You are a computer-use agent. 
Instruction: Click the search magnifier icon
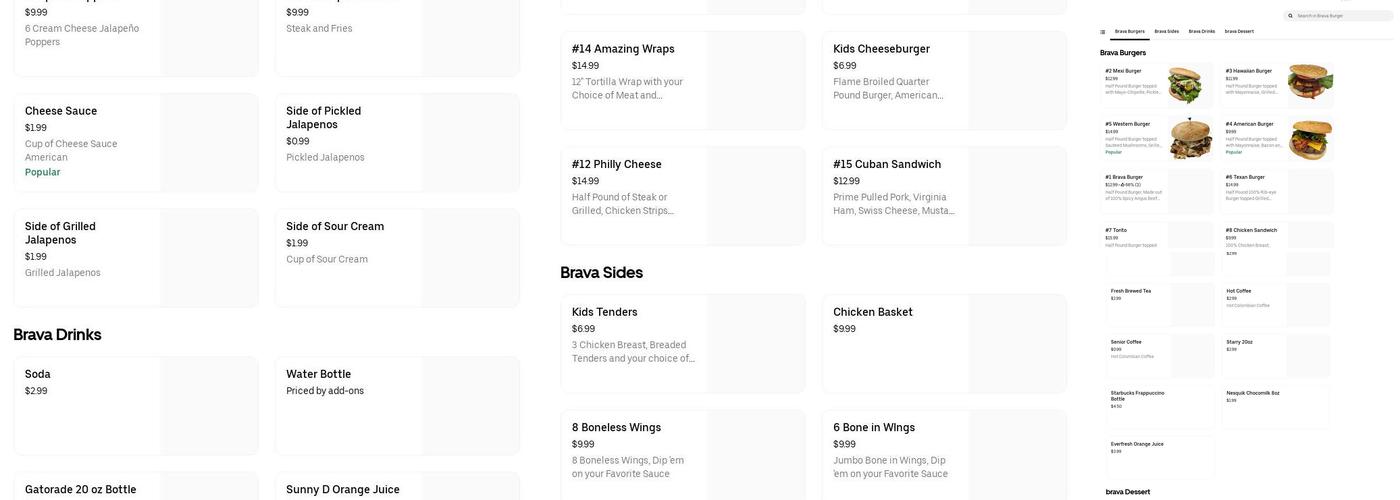pos(1290,16)
